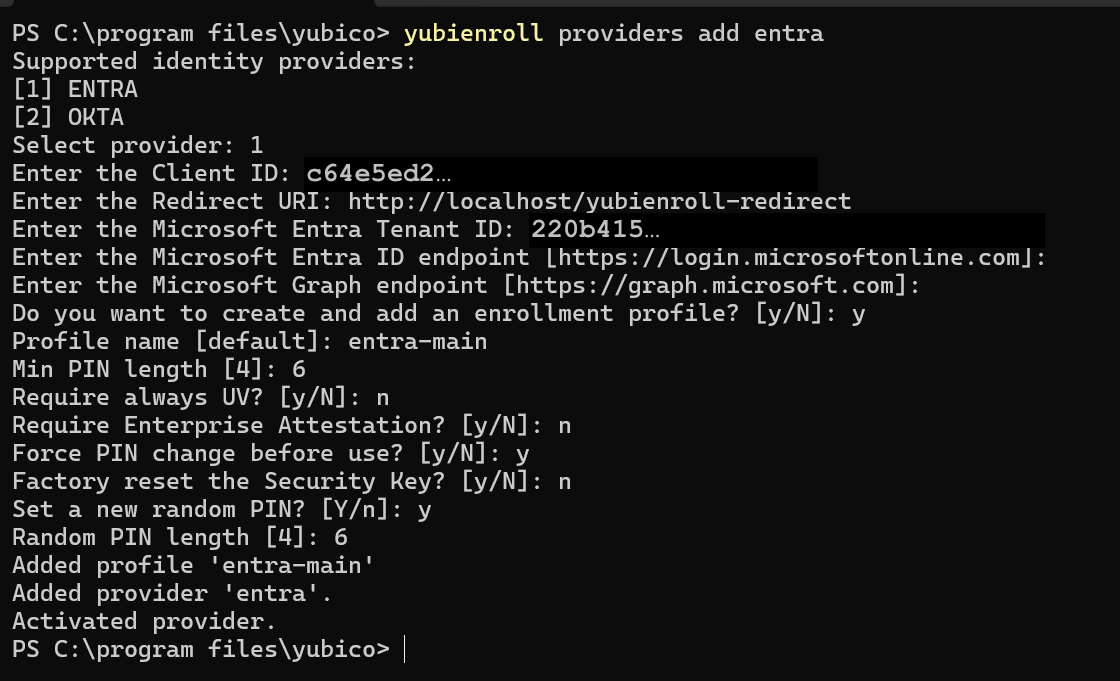This screenshot has width=1120, height=681.
Task: Click the [2] OKTA provider option
Action: coord(69,117)
